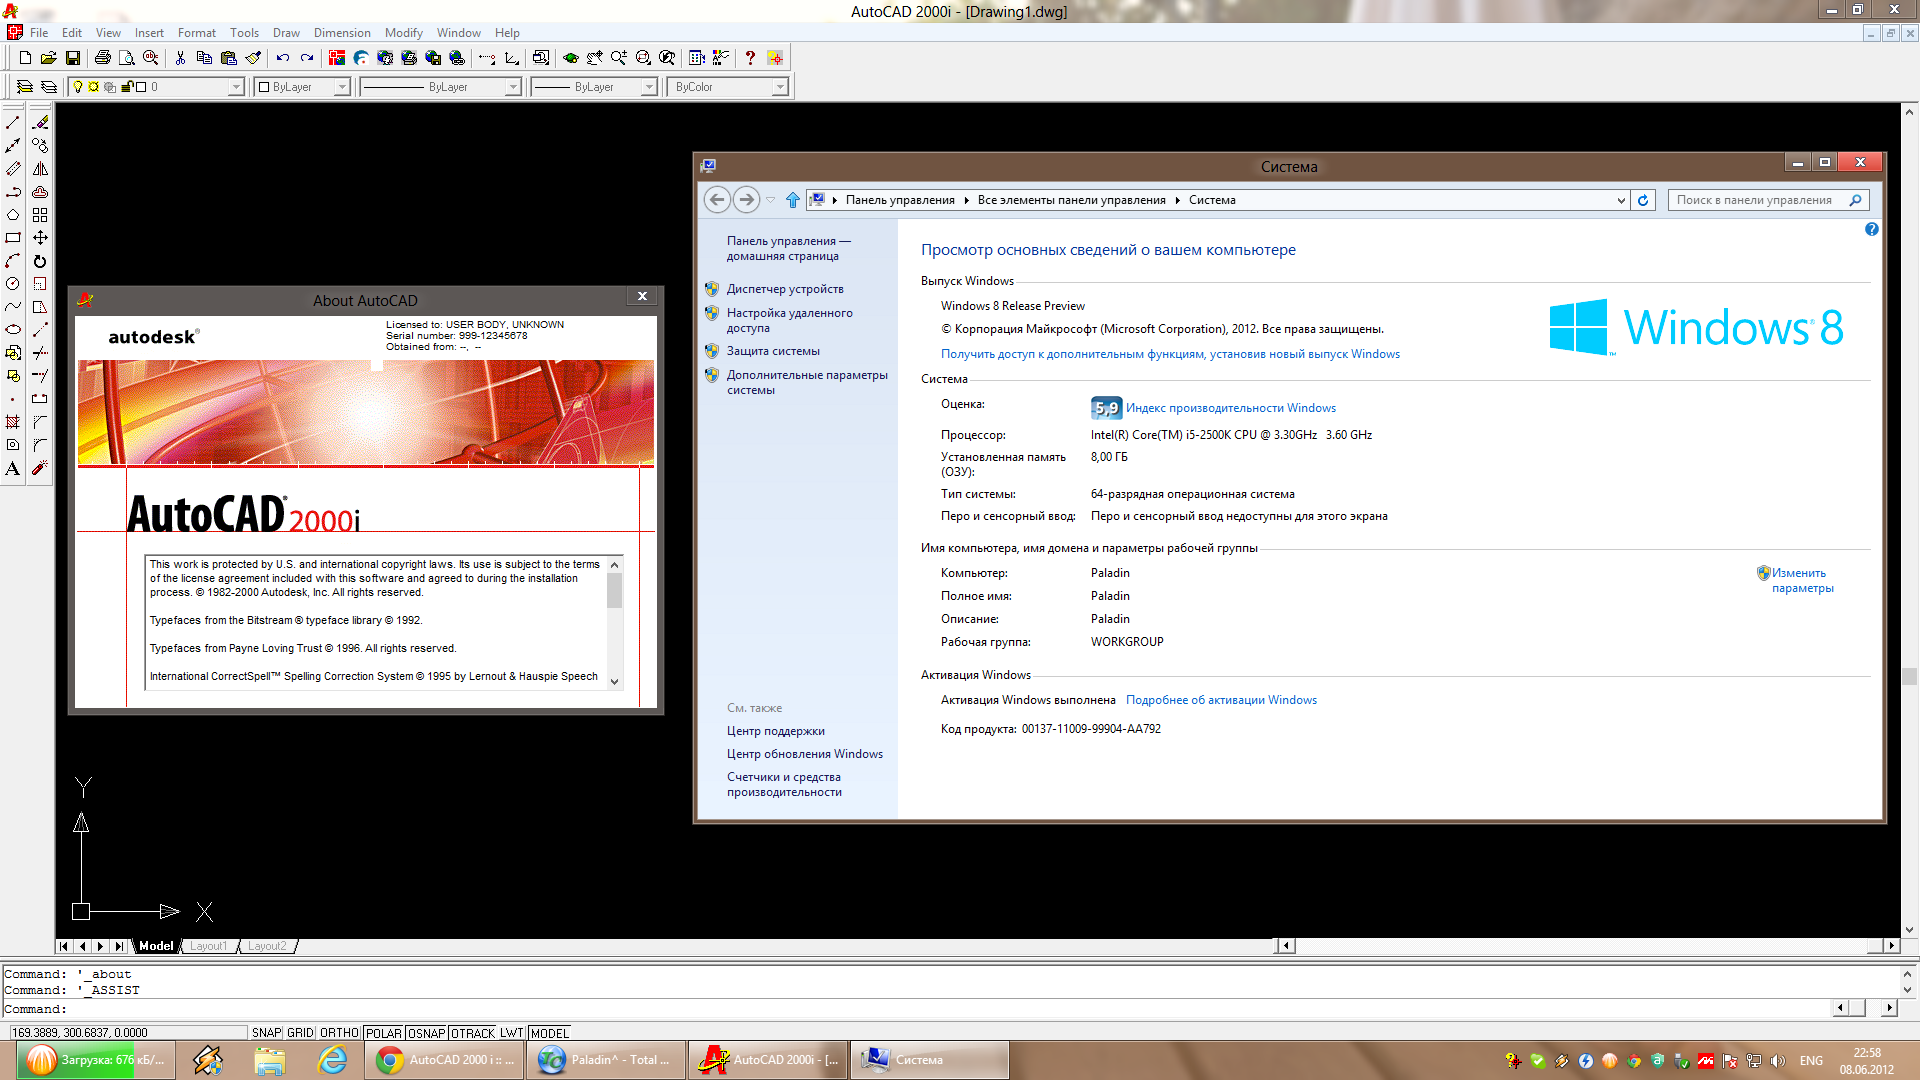Click the Print (plot) icon

(102, 58)
